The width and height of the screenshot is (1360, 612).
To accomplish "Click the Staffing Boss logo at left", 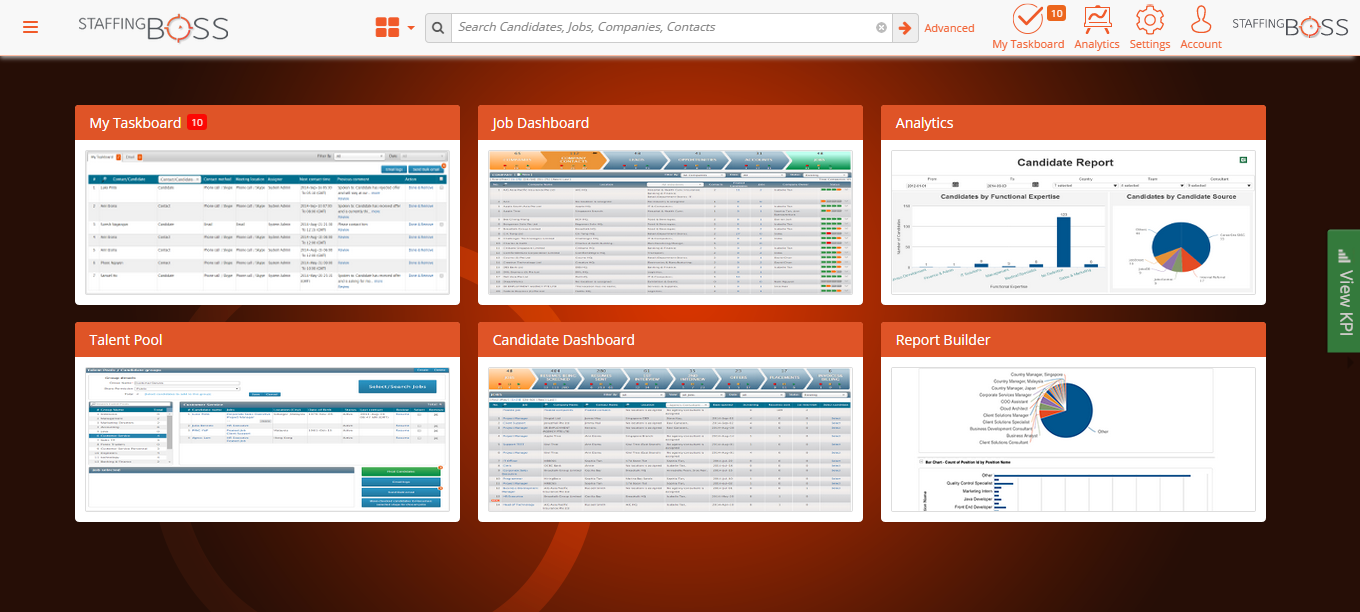I will 153,28.
